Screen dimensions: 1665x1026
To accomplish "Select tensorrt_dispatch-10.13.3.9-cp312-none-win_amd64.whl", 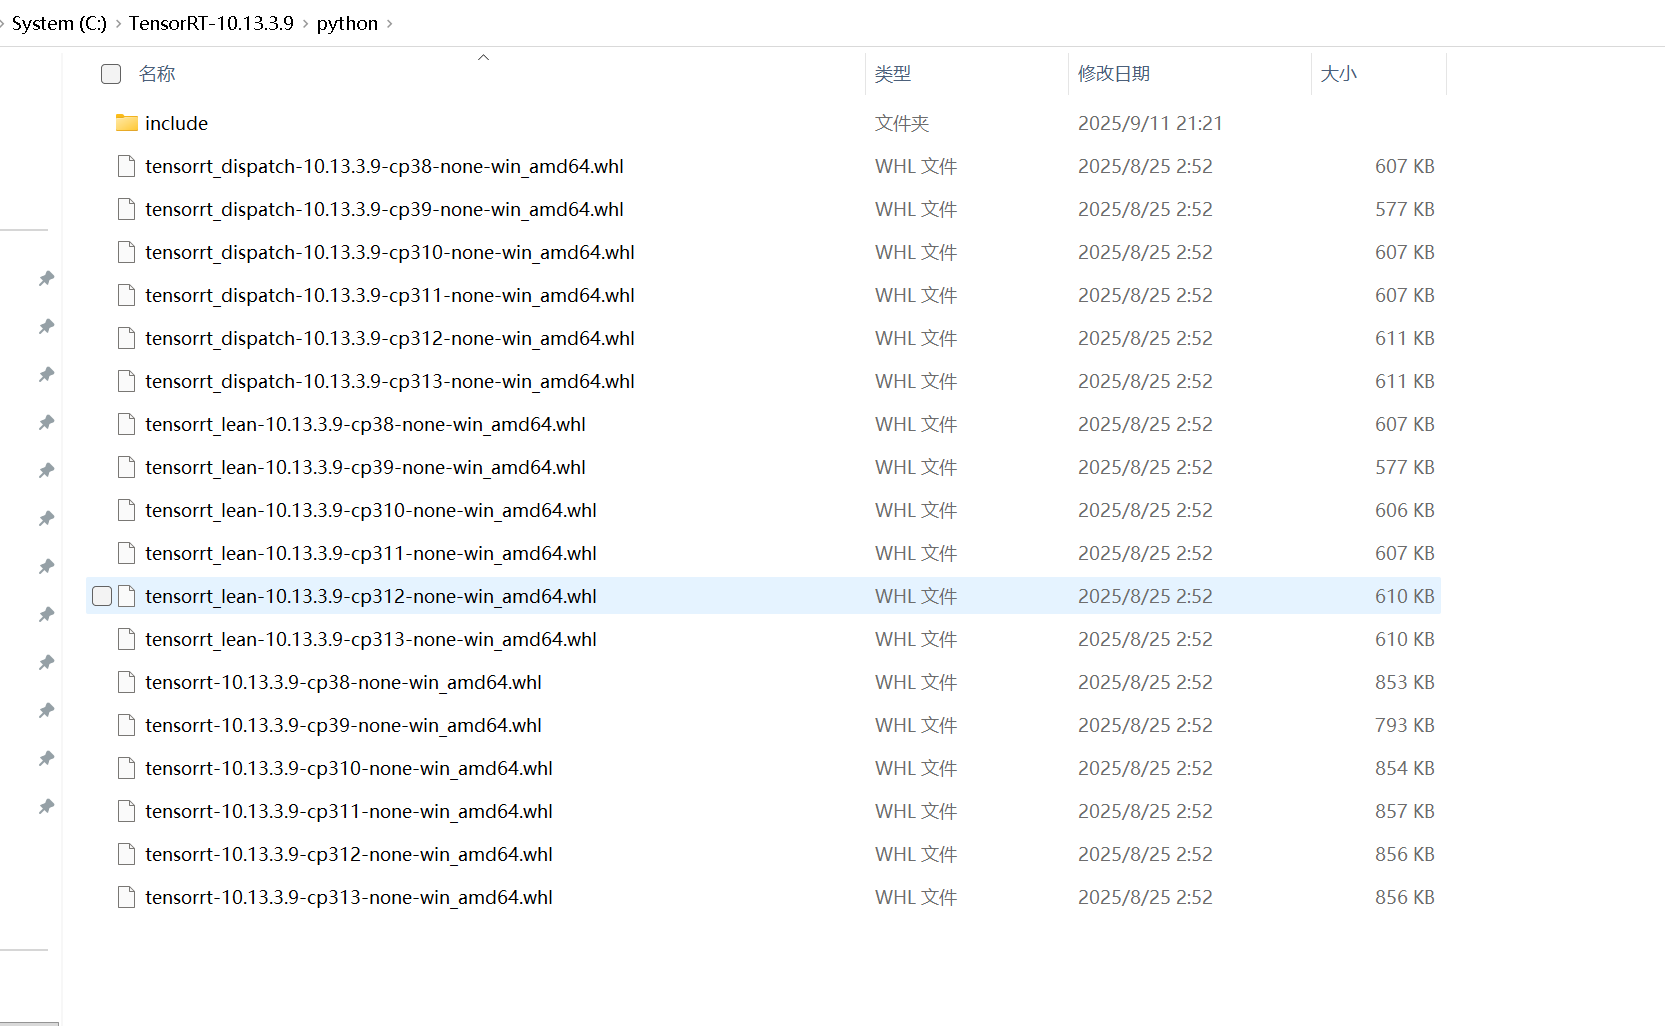I will click(390, 338).
